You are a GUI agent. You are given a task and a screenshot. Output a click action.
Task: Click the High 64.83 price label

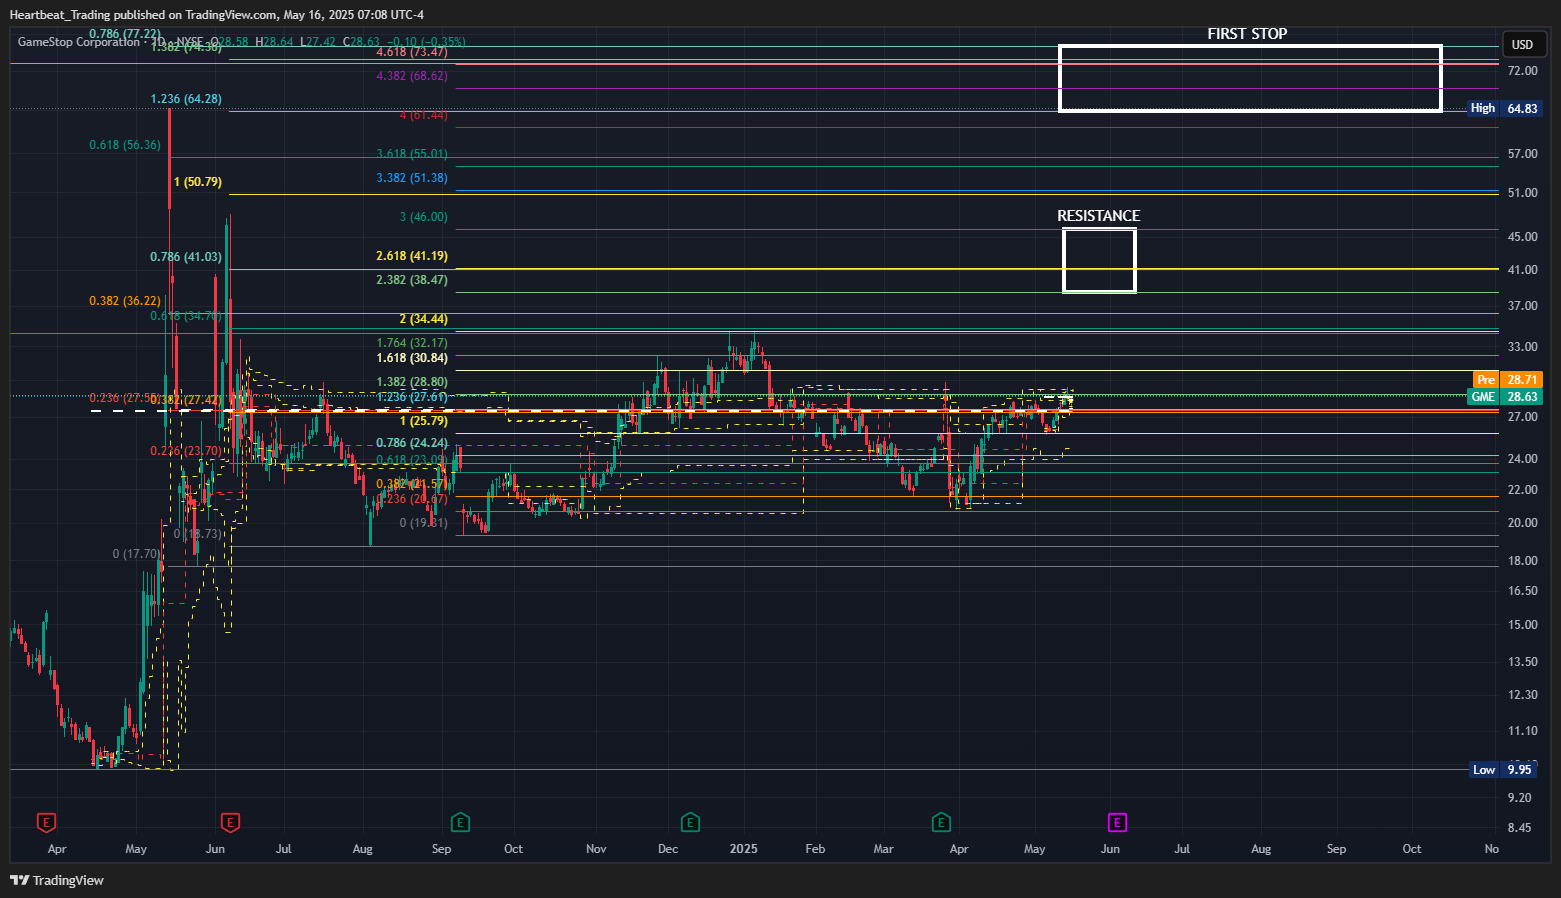click(1504, 108)
